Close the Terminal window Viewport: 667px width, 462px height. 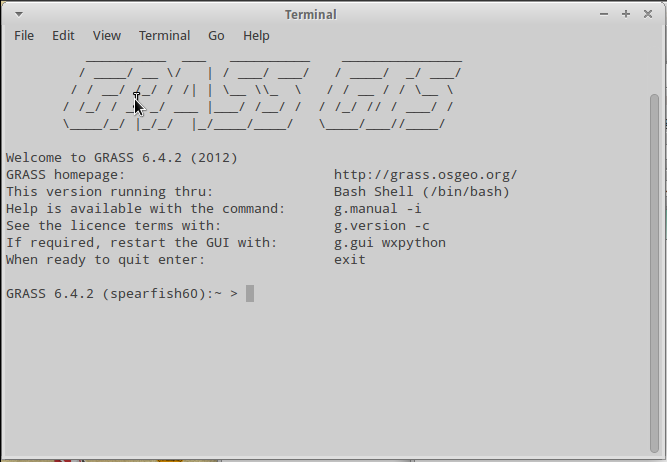pos(648,14)
